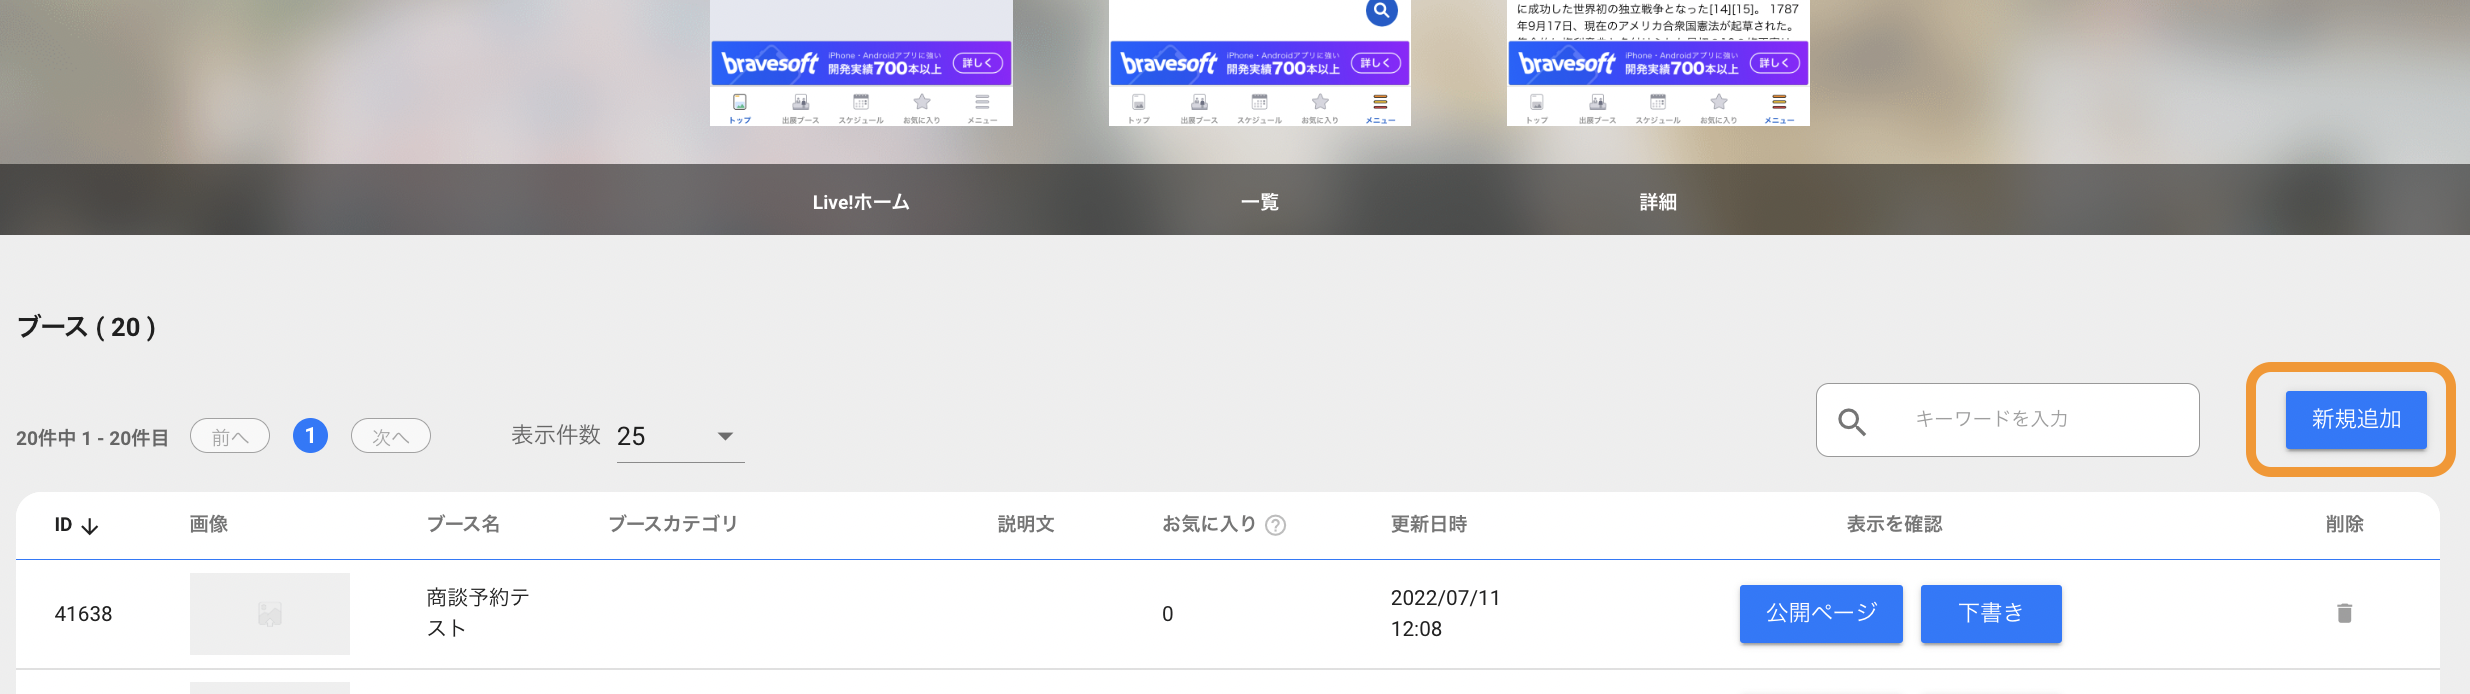Click 詳しく on bravesoft banner in 詳細 preview
This screenshot has width=2470, height=694.
coord(1774,63)
